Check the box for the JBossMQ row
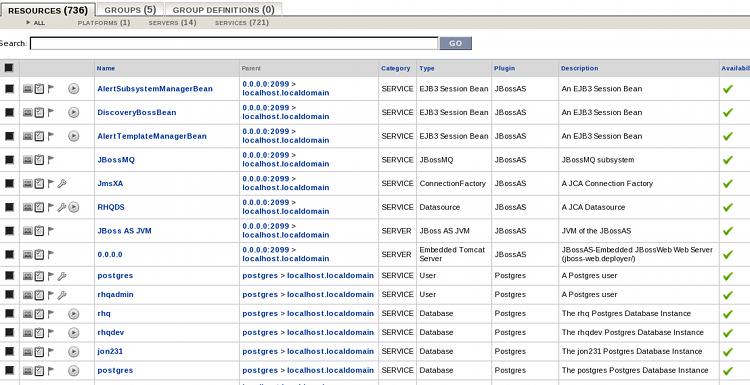This screenshot has width=750, height=385. tap(9, 160)
